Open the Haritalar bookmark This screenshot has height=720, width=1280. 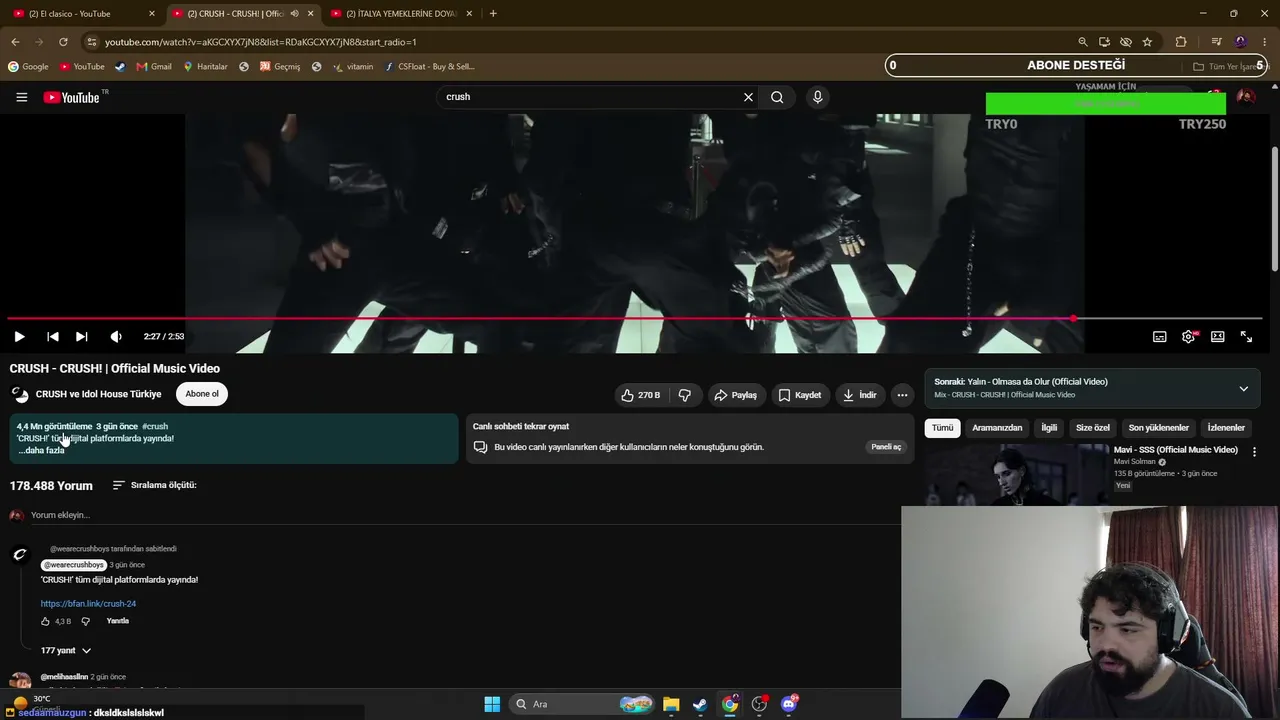click(205, 67)
